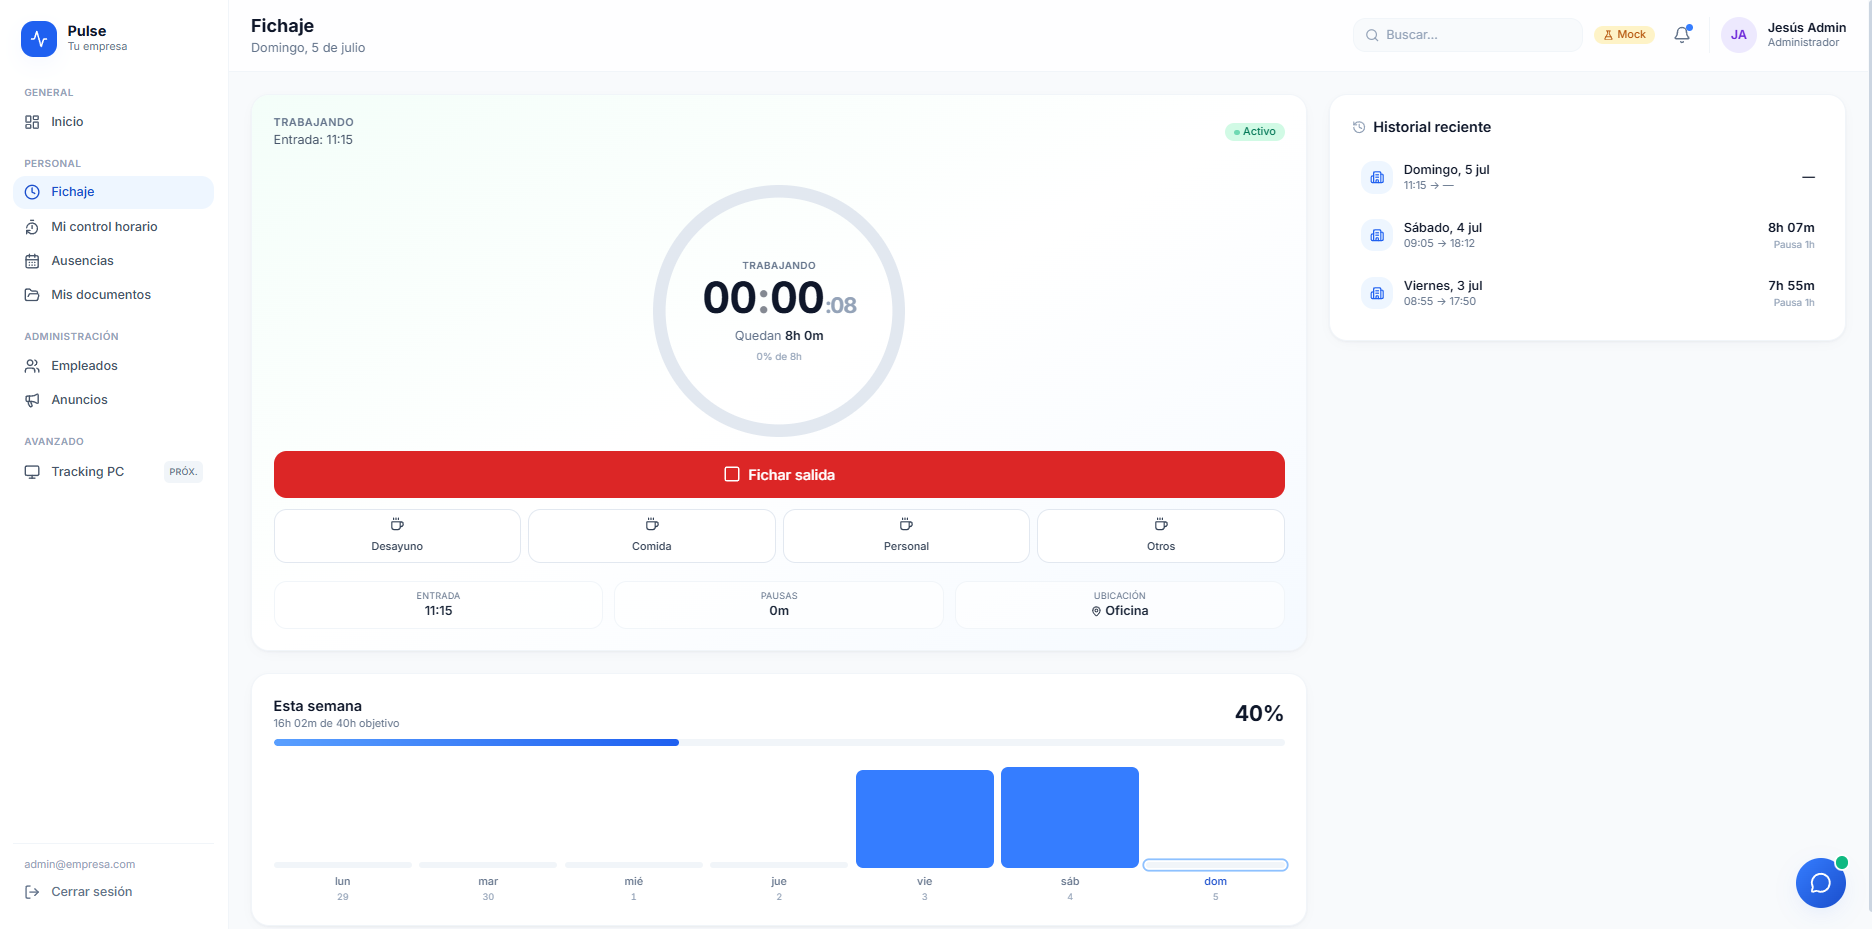Click the JA user avatar
The image size is (1872, 929).
1738,35
